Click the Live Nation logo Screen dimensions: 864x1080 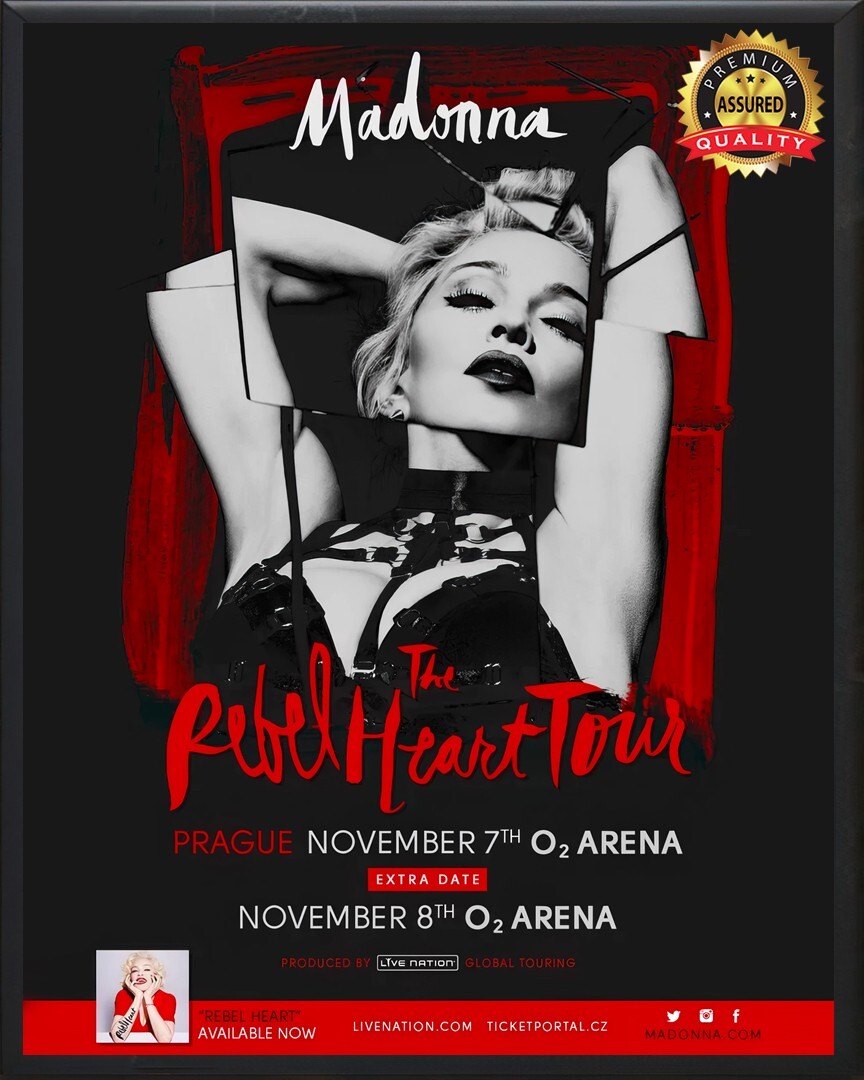tap(418, 962)
